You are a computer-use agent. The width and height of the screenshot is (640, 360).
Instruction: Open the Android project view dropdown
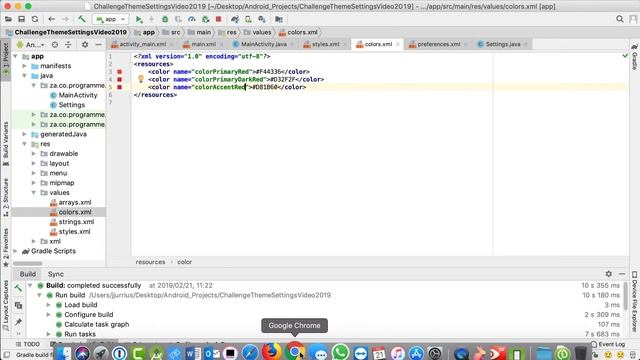[31, 44]
